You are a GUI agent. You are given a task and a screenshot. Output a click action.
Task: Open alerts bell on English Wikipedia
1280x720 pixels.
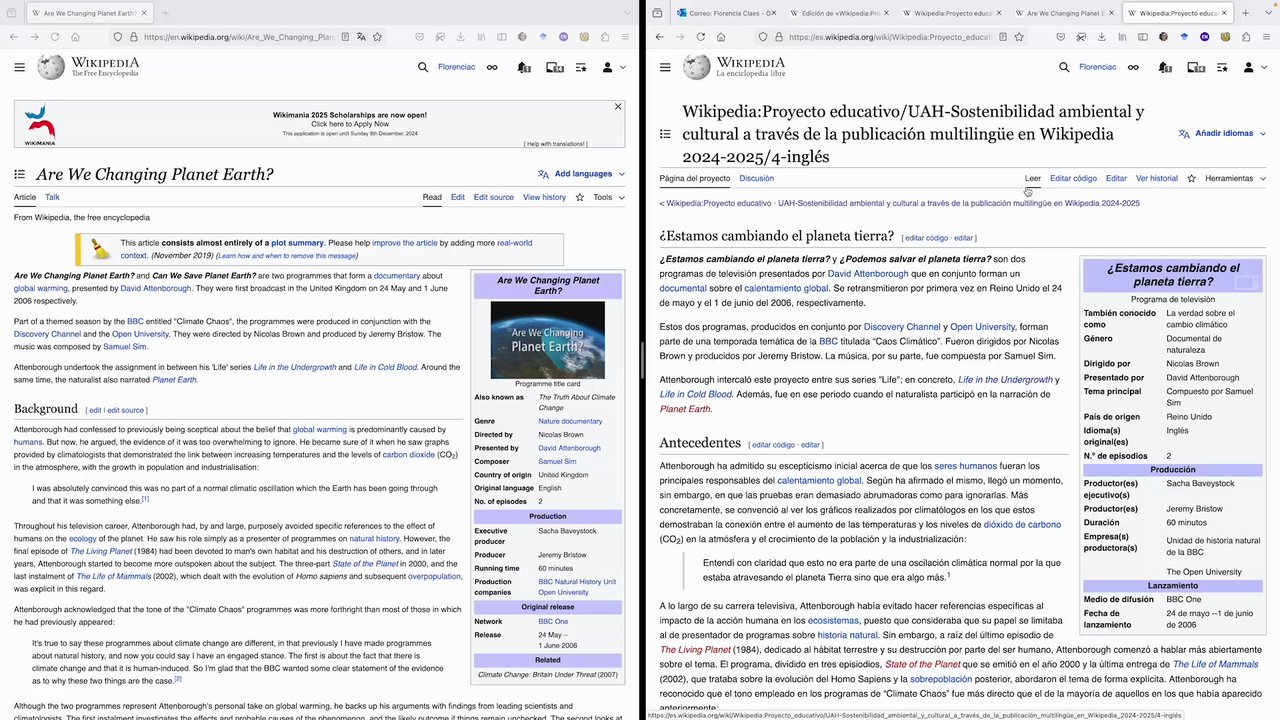(x=523, y=67)
